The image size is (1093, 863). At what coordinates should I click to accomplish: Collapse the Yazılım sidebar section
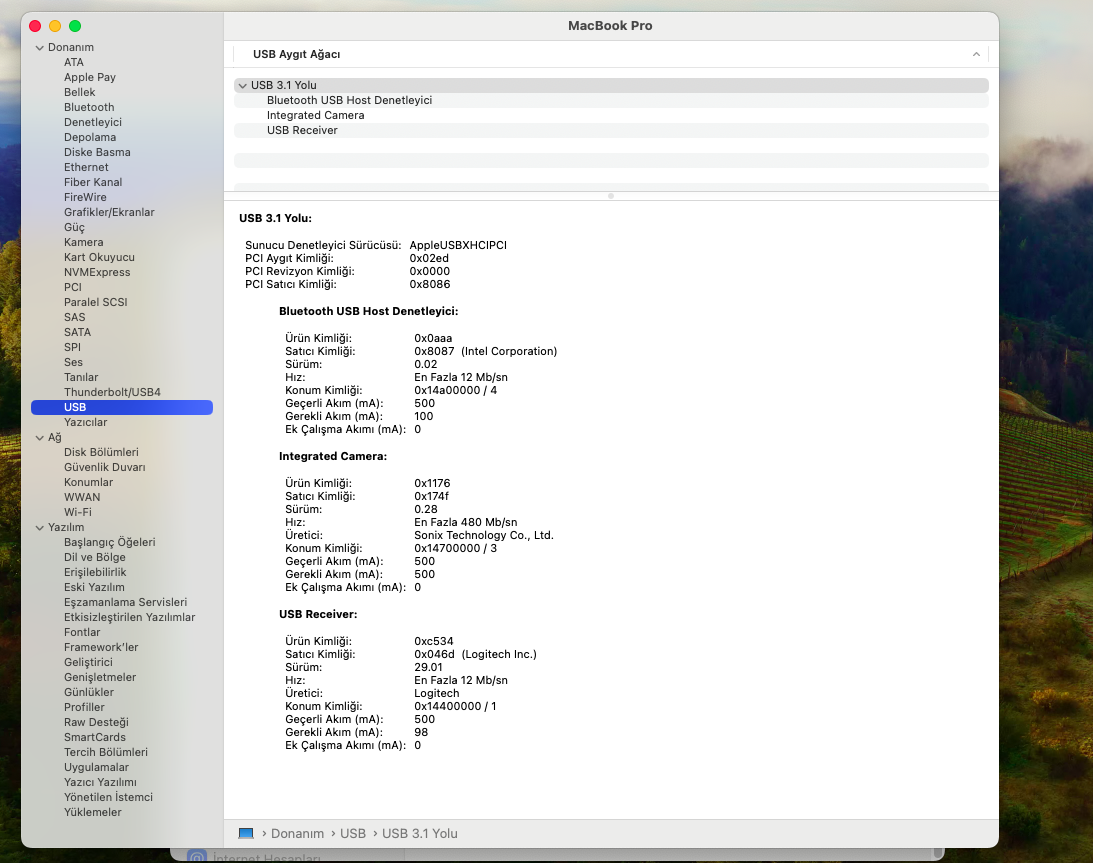tap(39, 527)
